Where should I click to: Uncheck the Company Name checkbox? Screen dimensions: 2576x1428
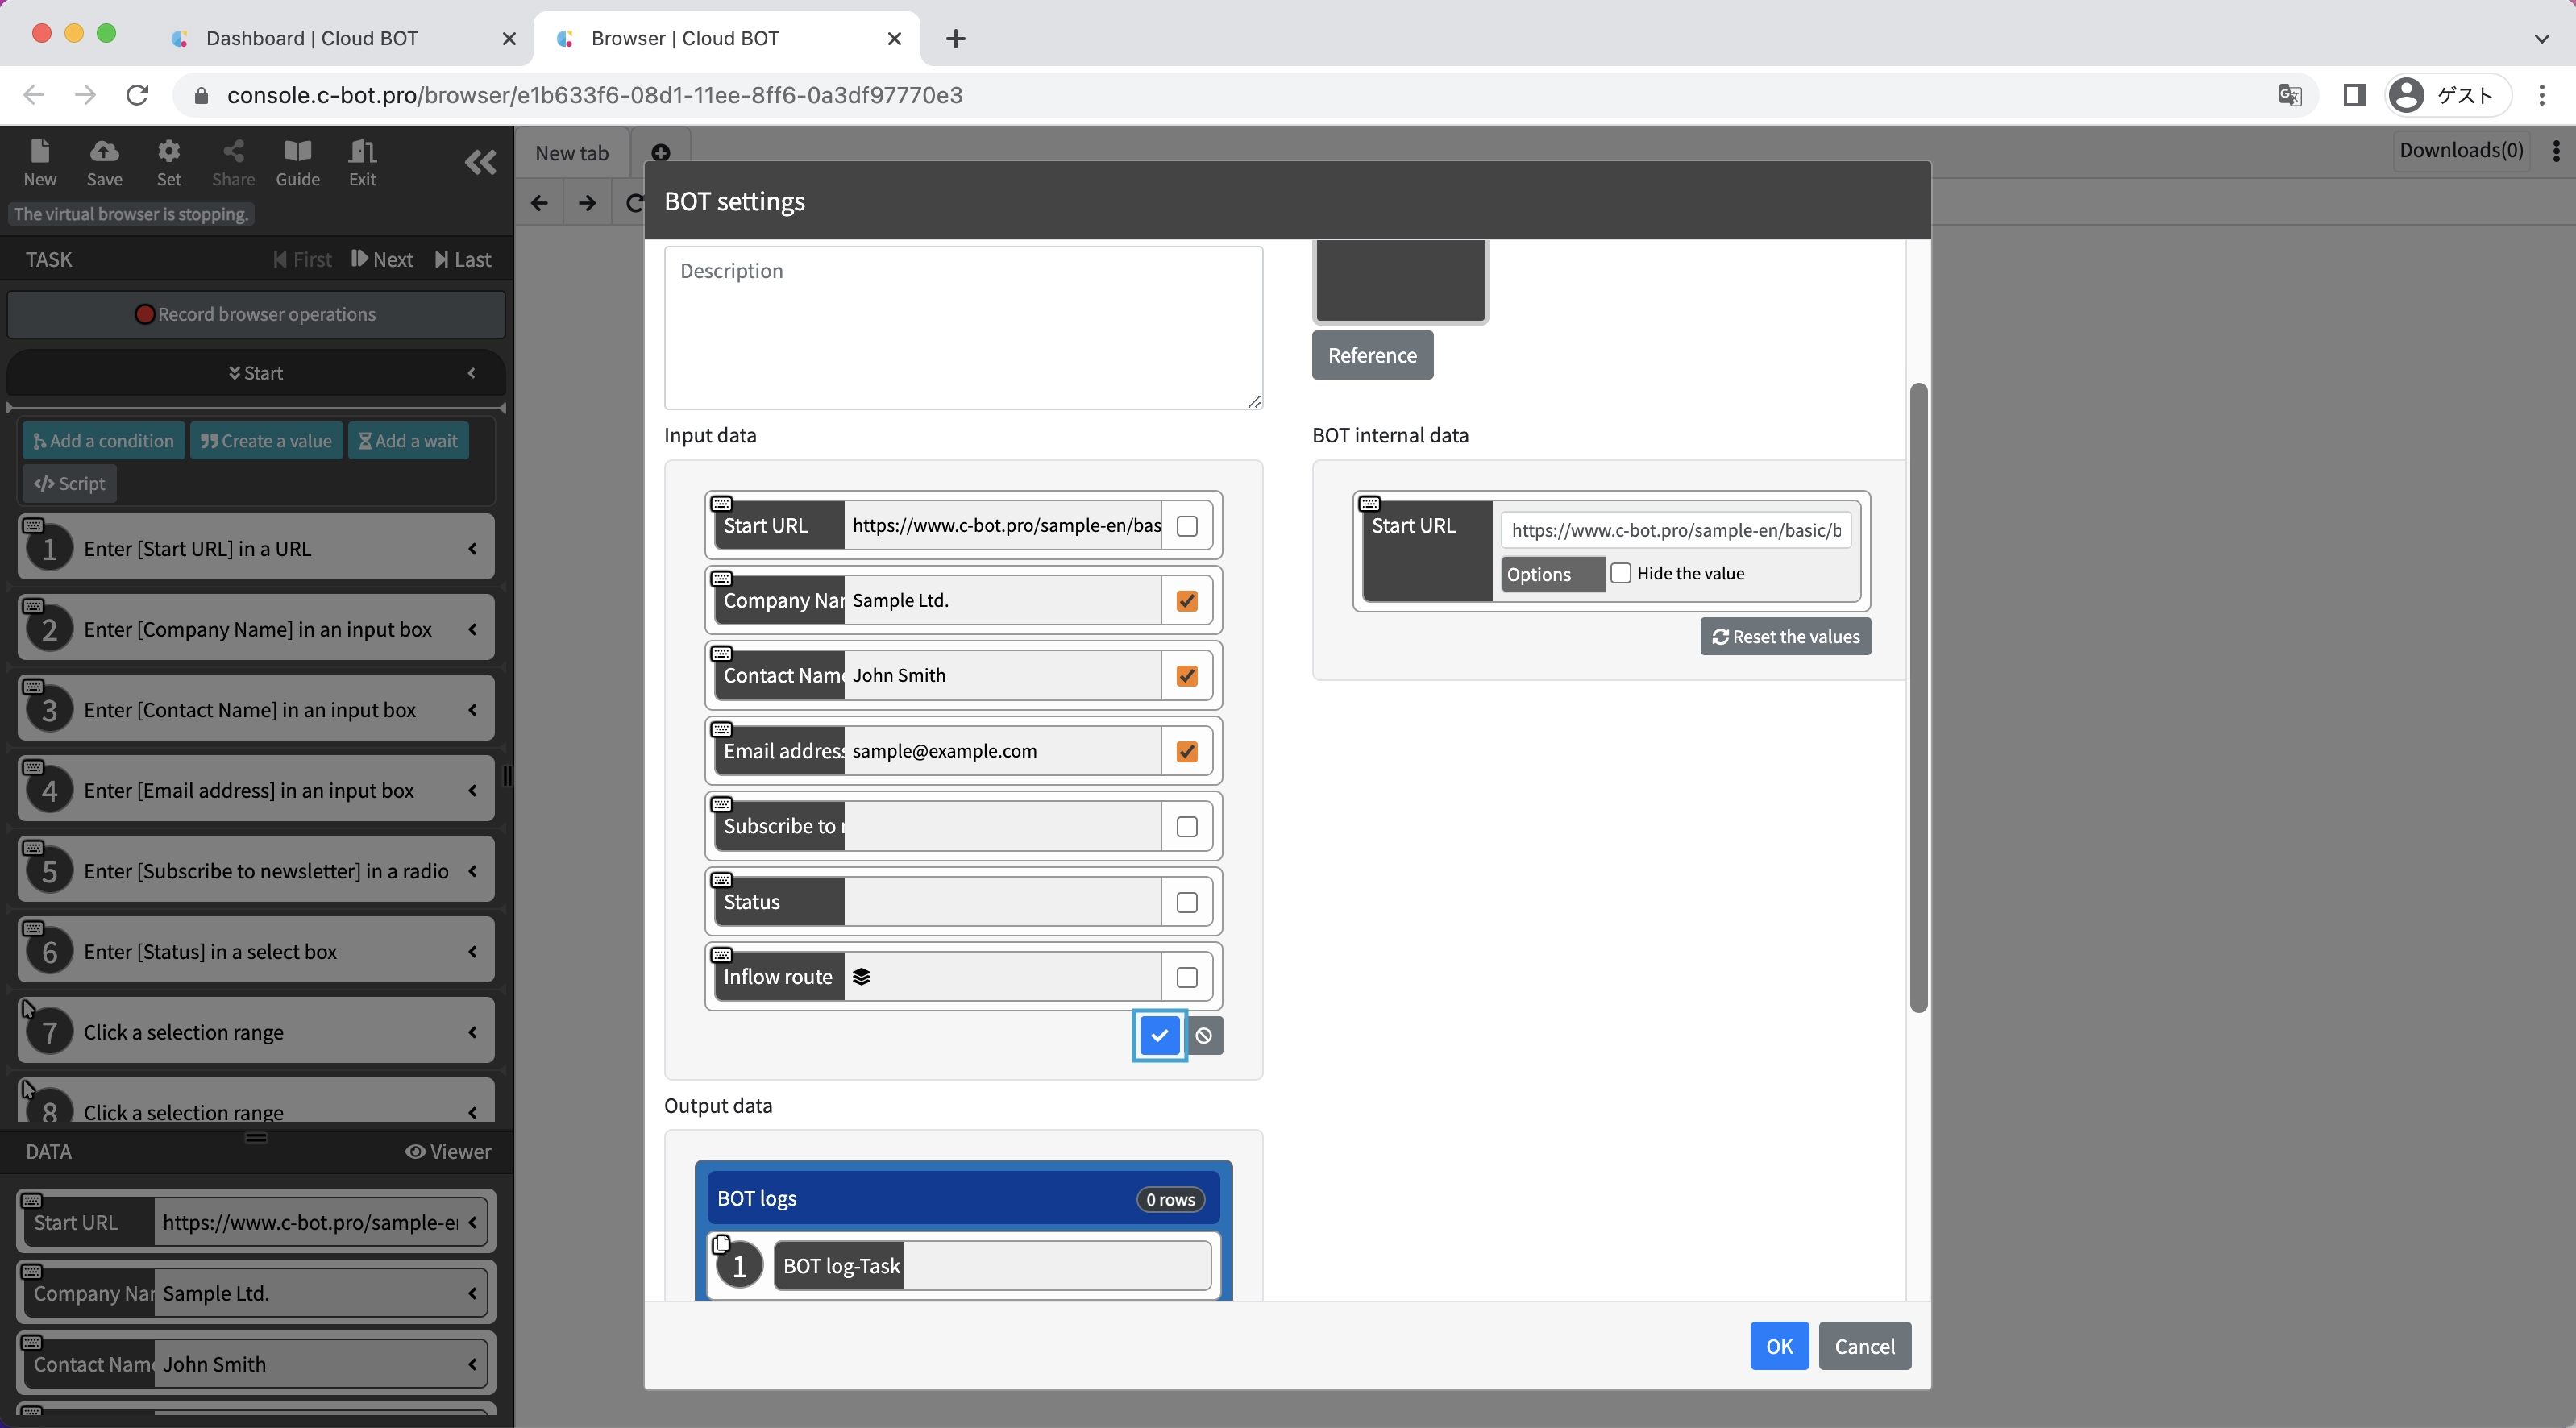pyautogui.click(x=1187, y=601)
